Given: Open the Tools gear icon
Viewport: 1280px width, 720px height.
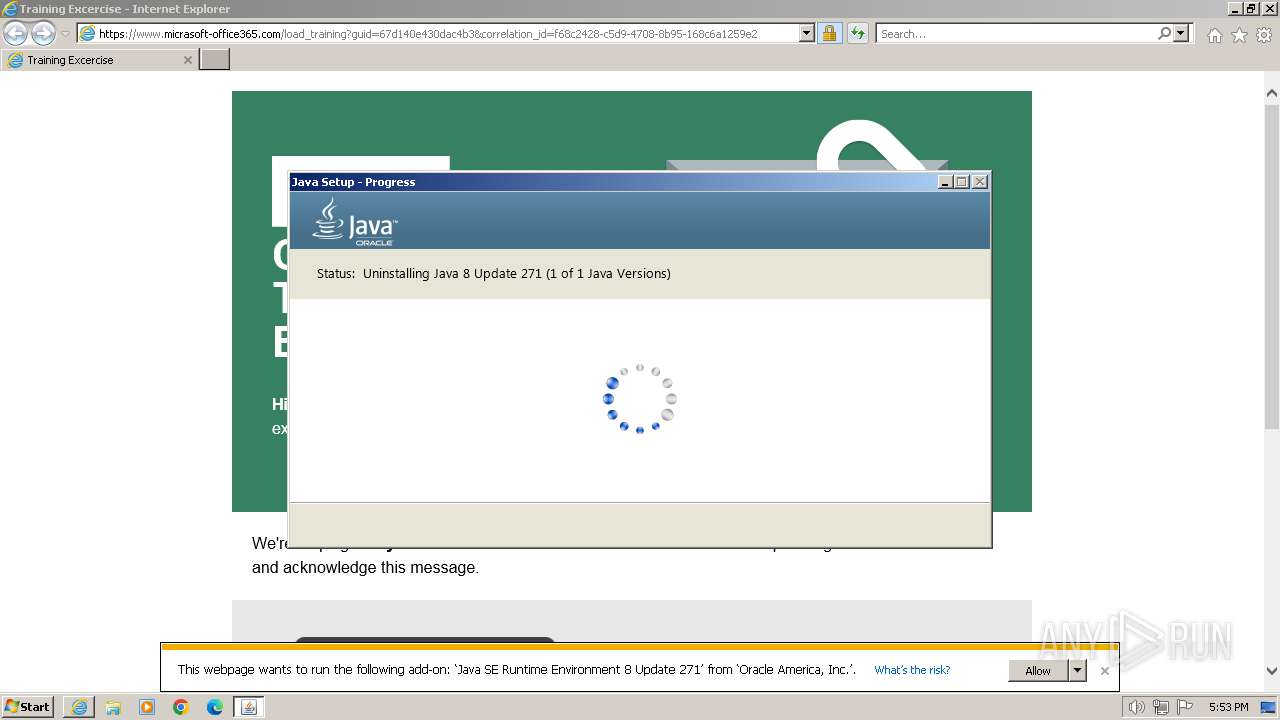Looking at the screenshot, I should (1264, 35).
